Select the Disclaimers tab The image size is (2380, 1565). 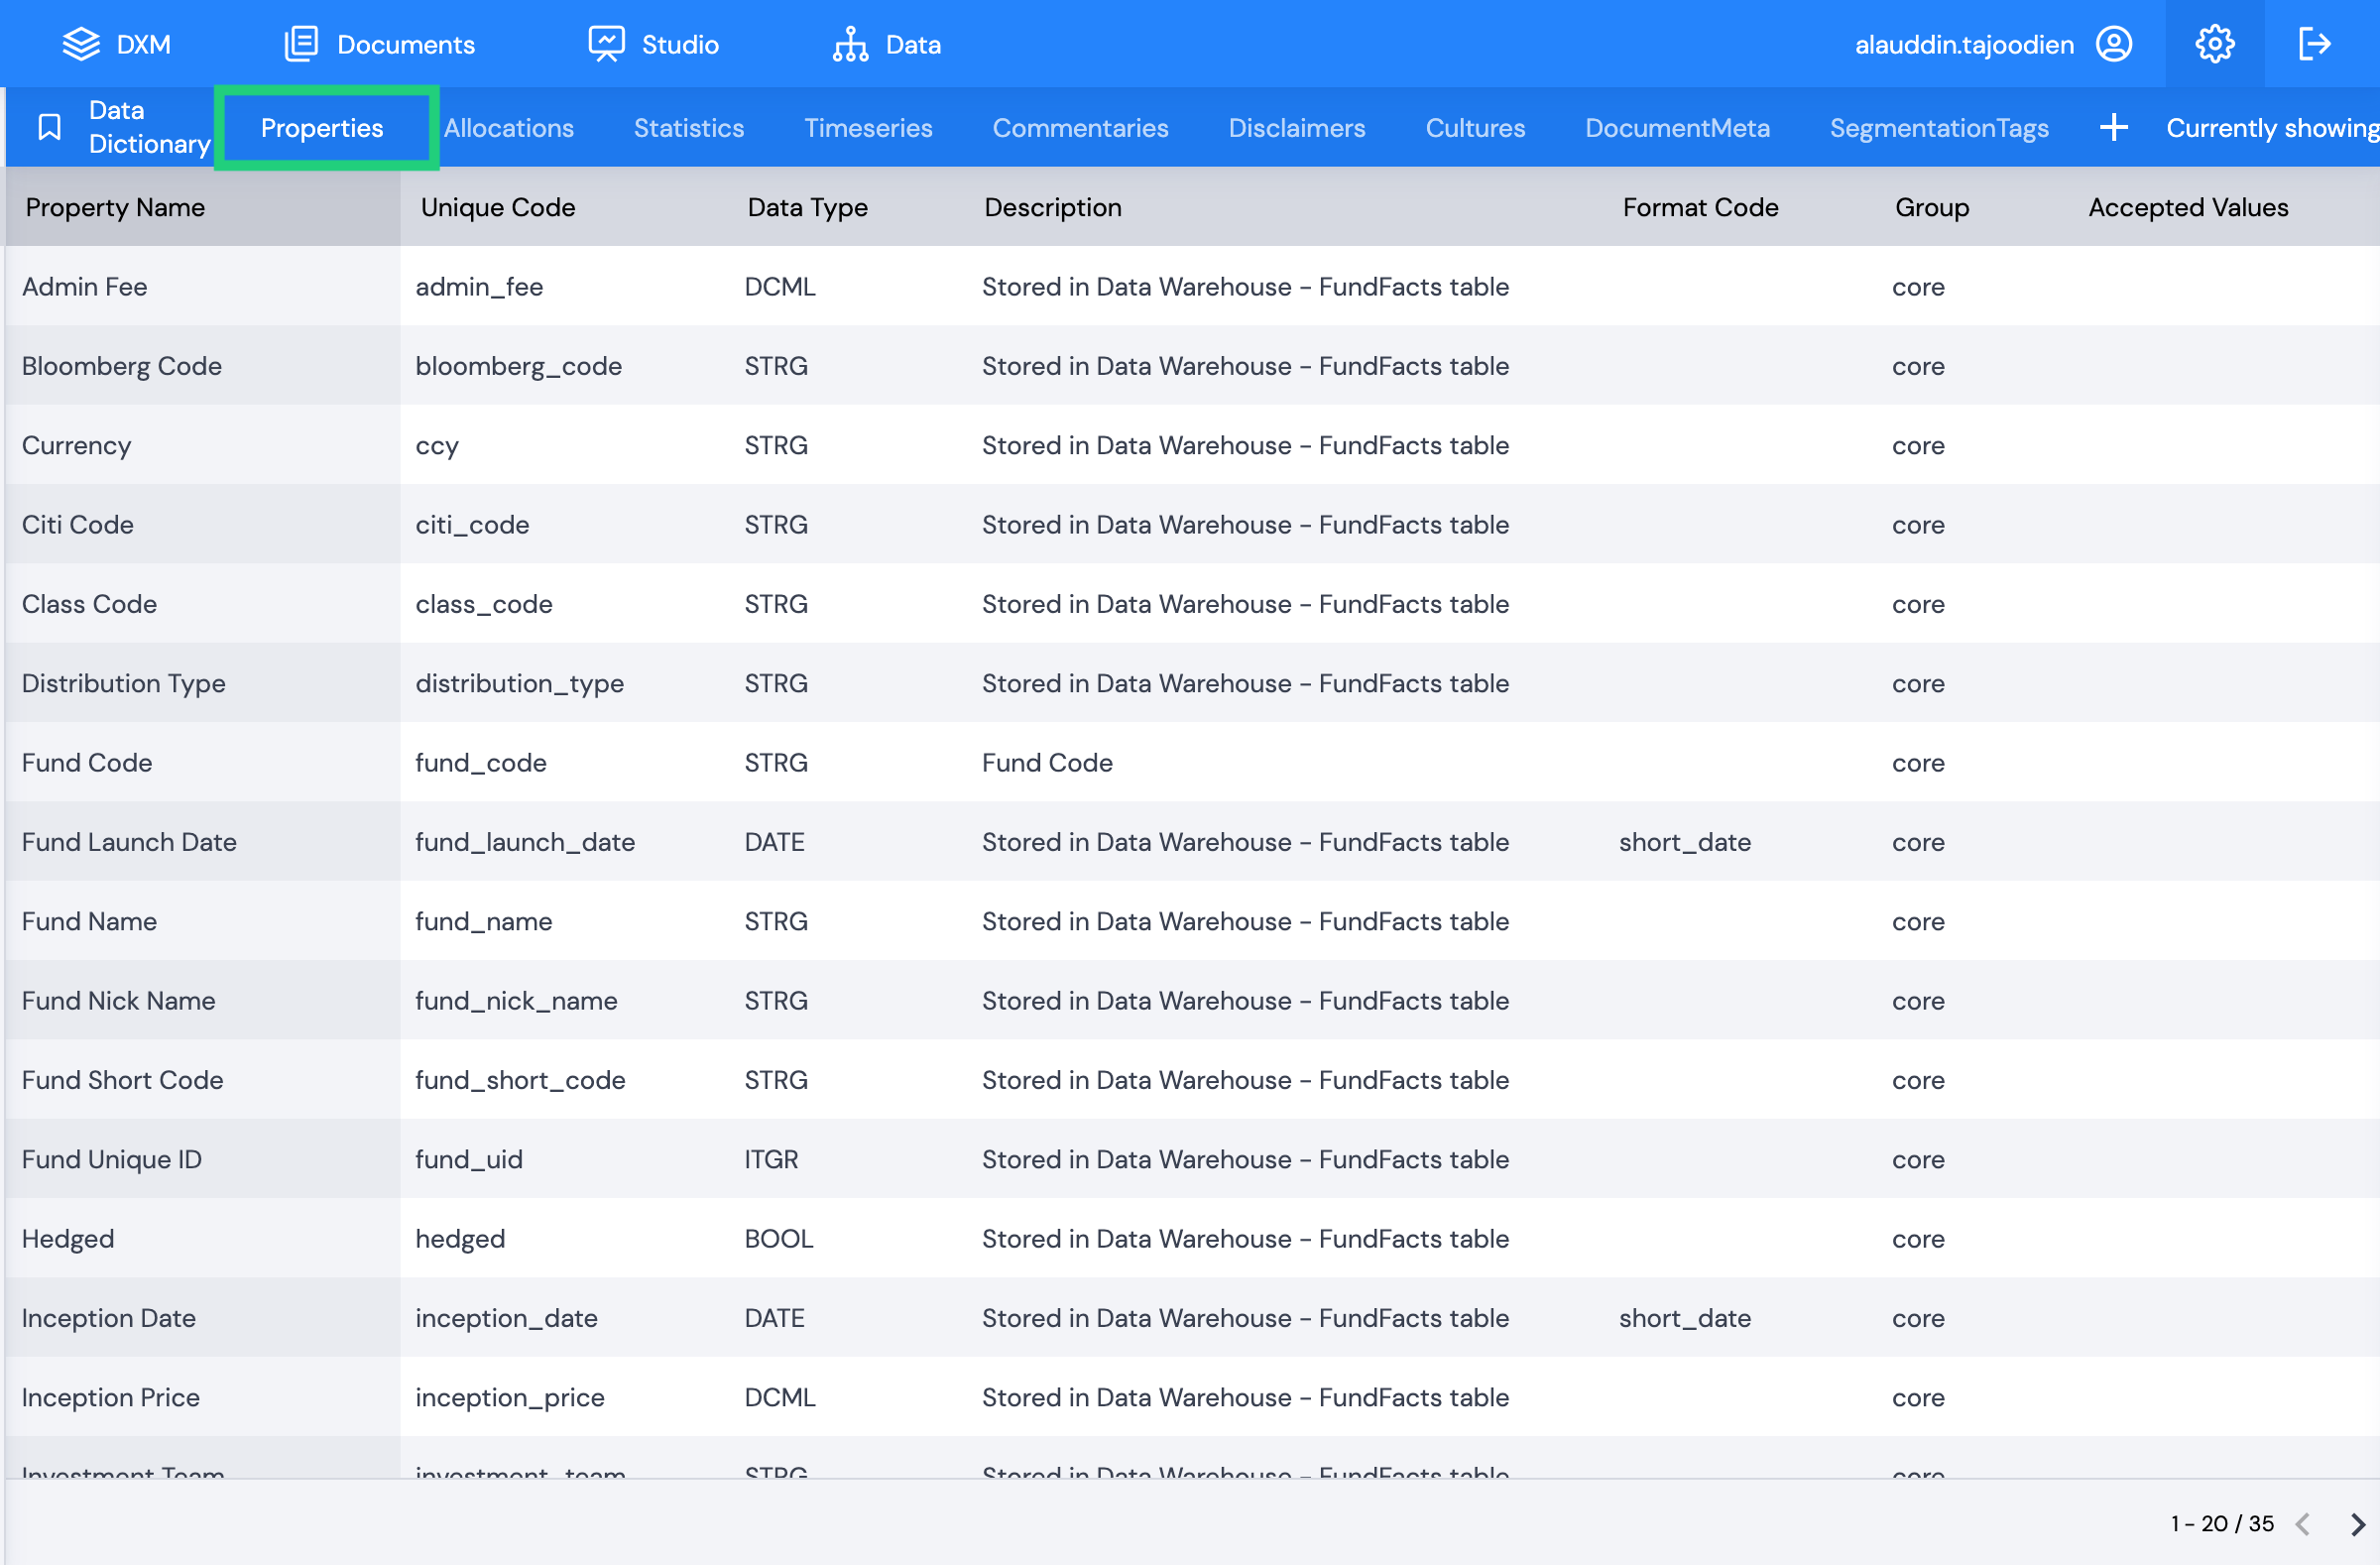(x=1297, y=128)
